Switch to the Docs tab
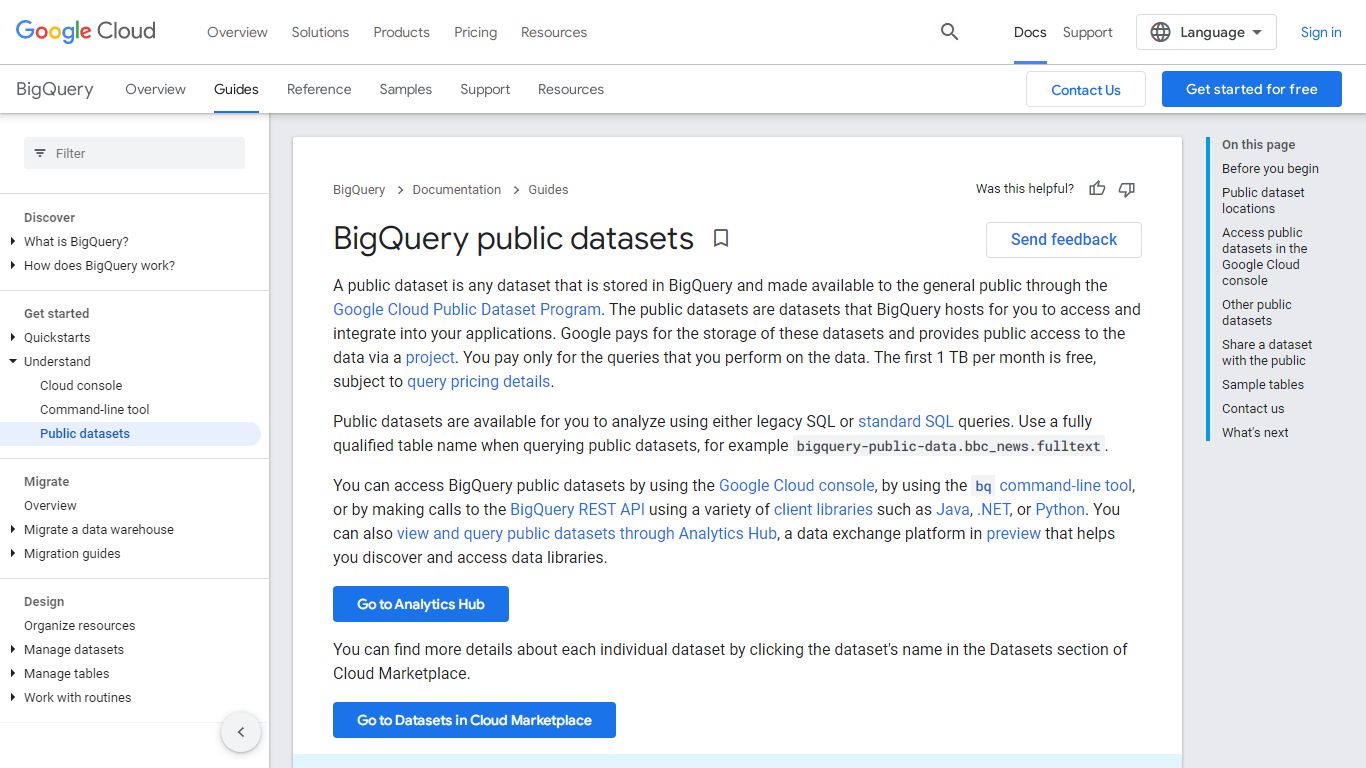Screen dimensions: 1366x768 coord(1030,32)
